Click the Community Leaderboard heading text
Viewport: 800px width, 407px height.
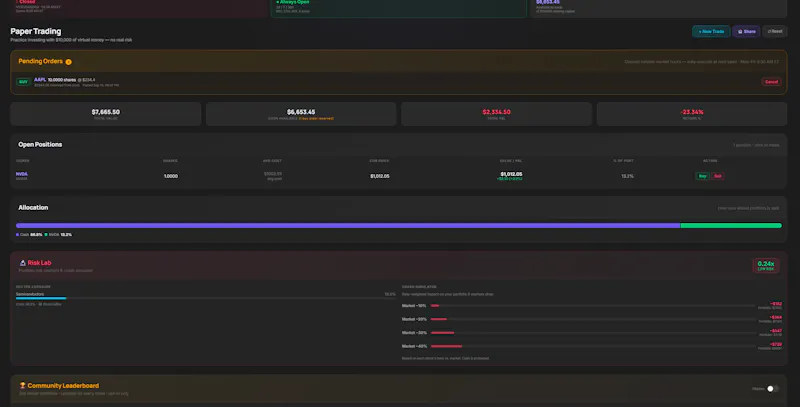click(63, 386)
